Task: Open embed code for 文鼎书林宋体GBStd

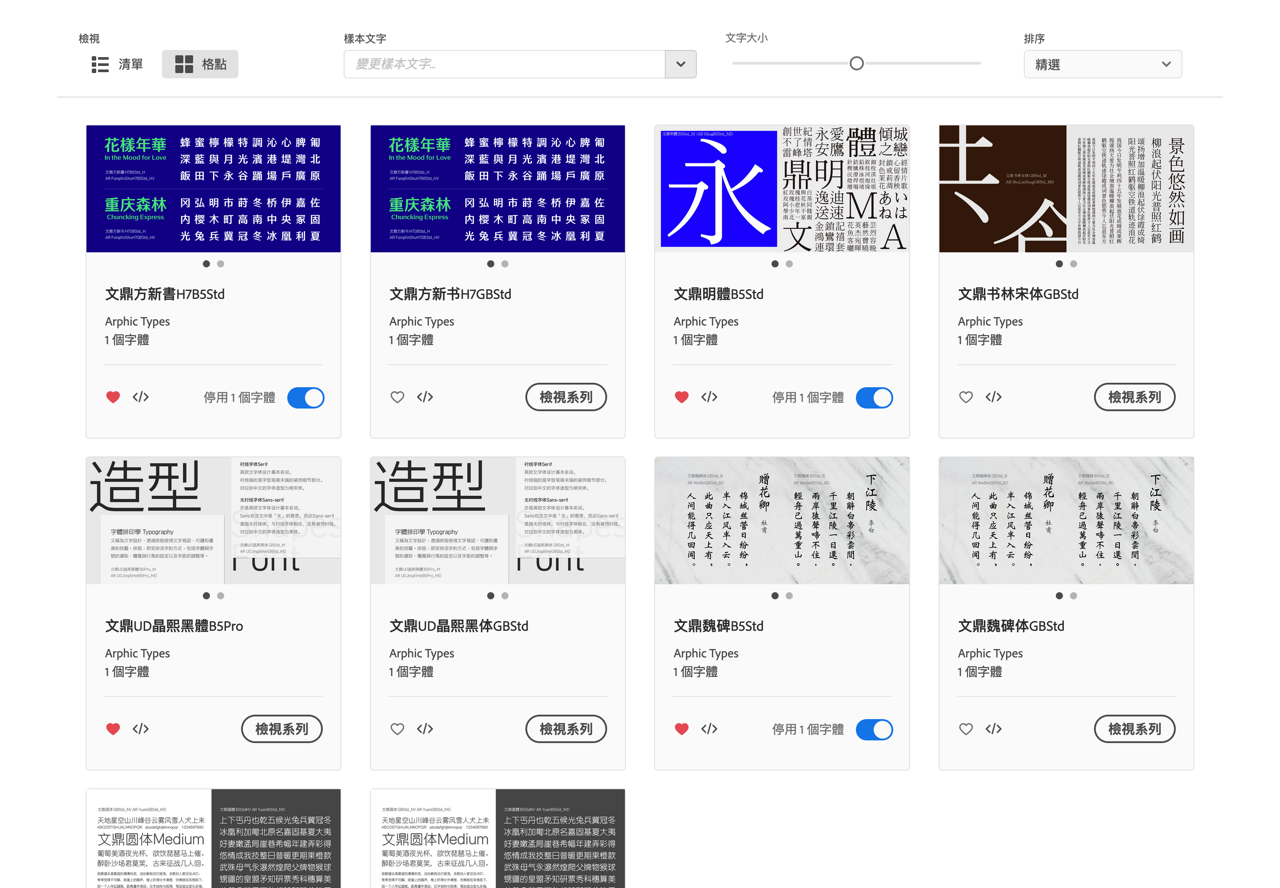Action: pos(993,397)
